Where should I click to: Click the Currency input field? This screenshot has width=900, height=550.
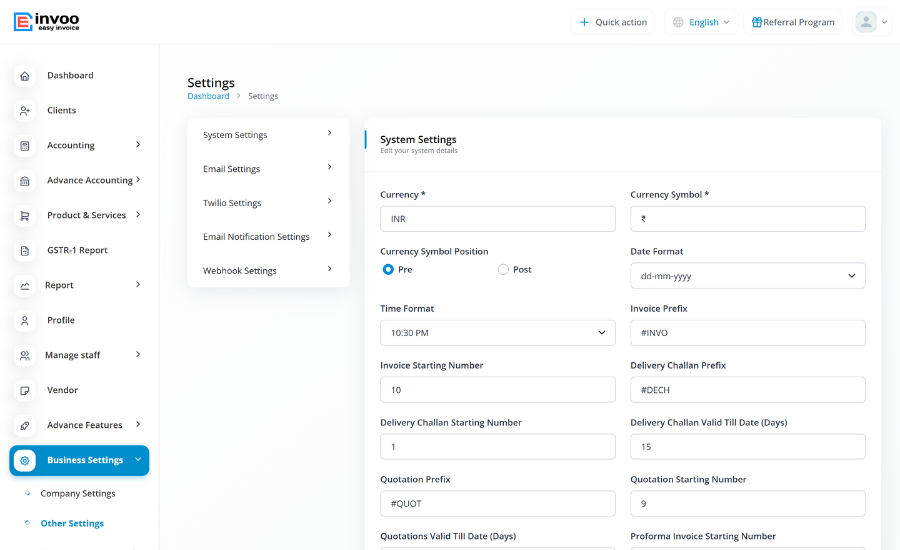point(498,219)
